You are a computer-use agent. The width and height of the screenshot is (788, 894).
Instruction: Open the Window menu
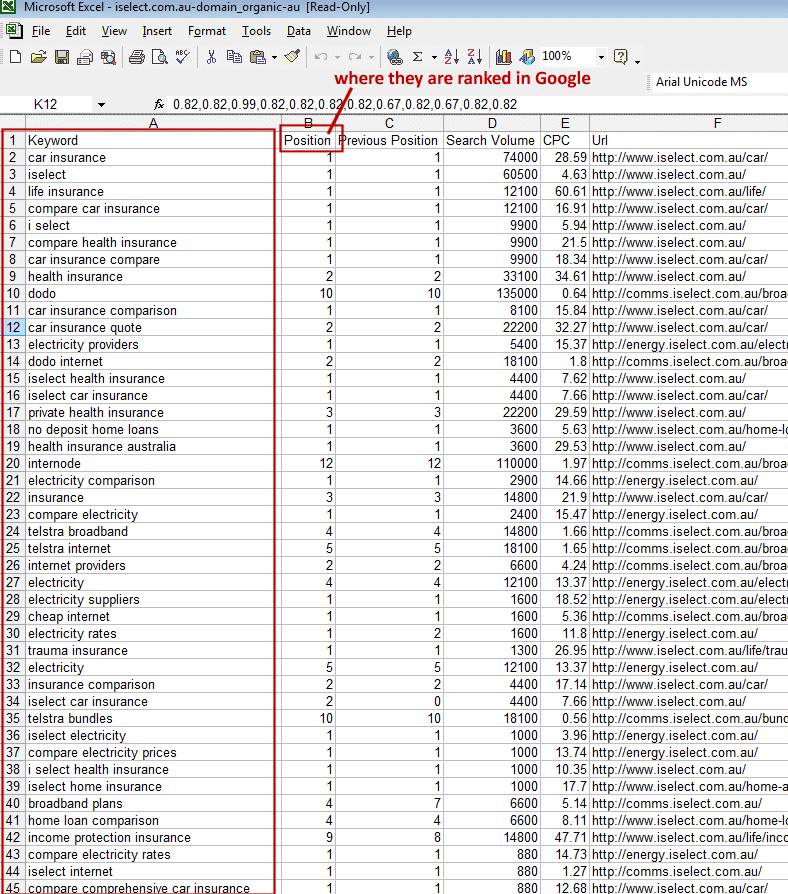click(348, 31)
